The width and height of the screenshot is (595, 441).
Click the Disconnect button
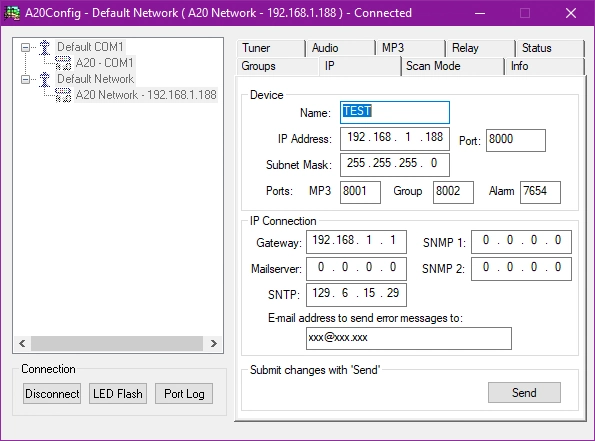pos(52,394)
